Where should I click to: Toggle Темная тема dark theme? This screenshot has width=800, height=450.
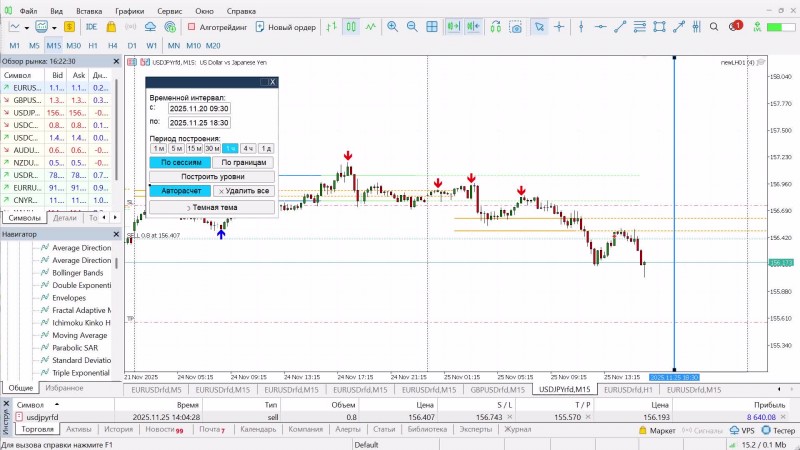[212, 208]
